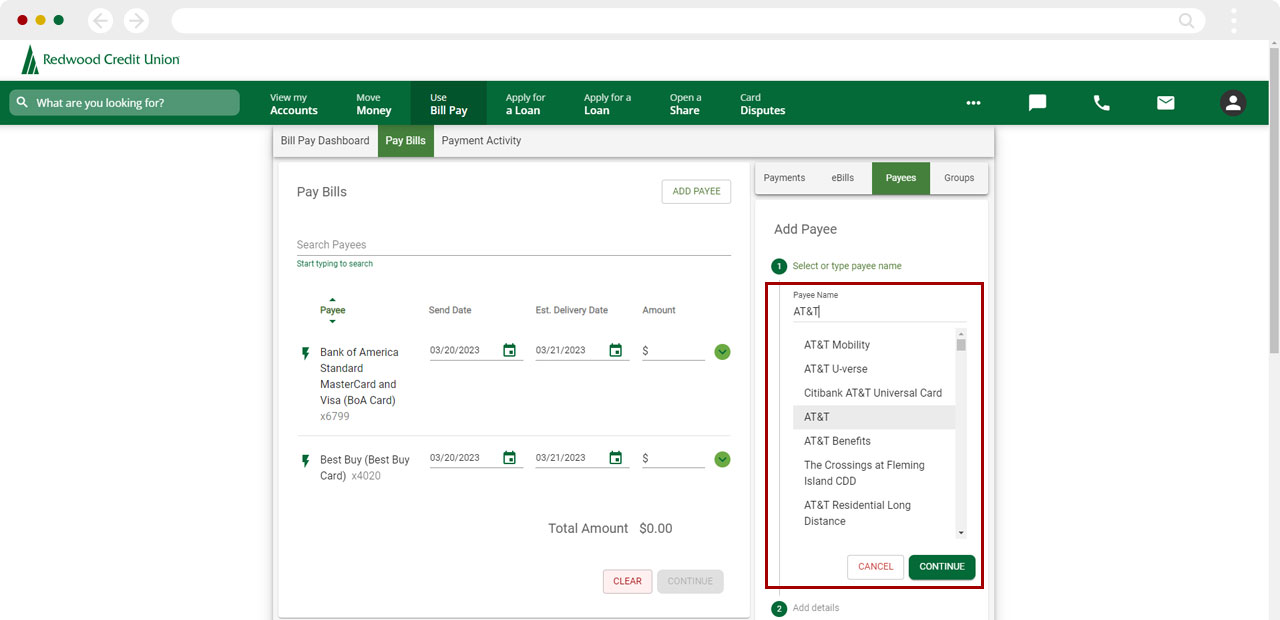Image resolution: width=1280 pixels, height=620 pixels.
Task: Click the red CLEAR button
Action: 627,581
